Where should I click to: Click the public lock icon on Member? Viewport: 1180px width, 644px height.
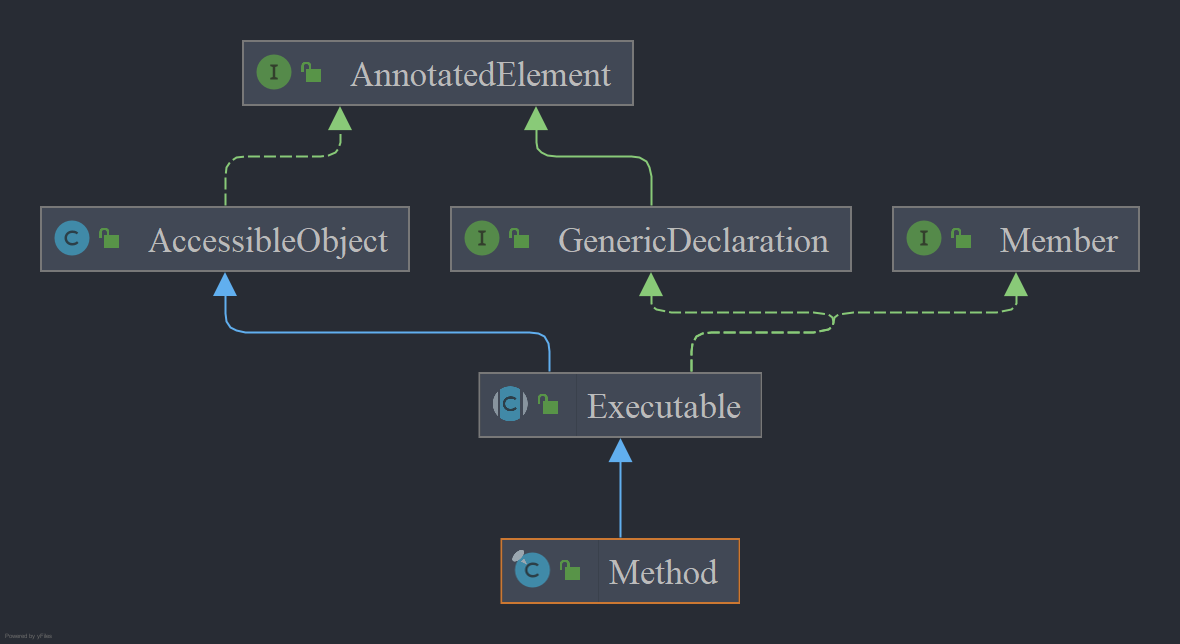[x=961, y=238]
